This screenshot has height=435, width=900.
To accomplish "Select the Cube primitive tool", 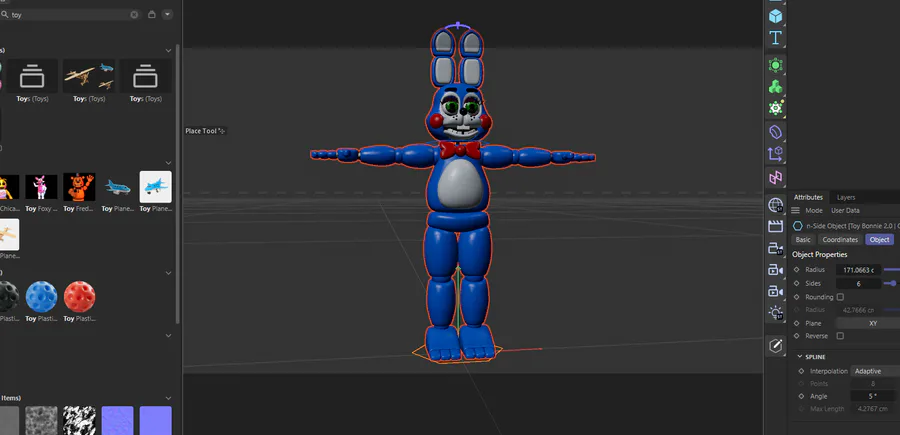I will (x=775, y=16).
